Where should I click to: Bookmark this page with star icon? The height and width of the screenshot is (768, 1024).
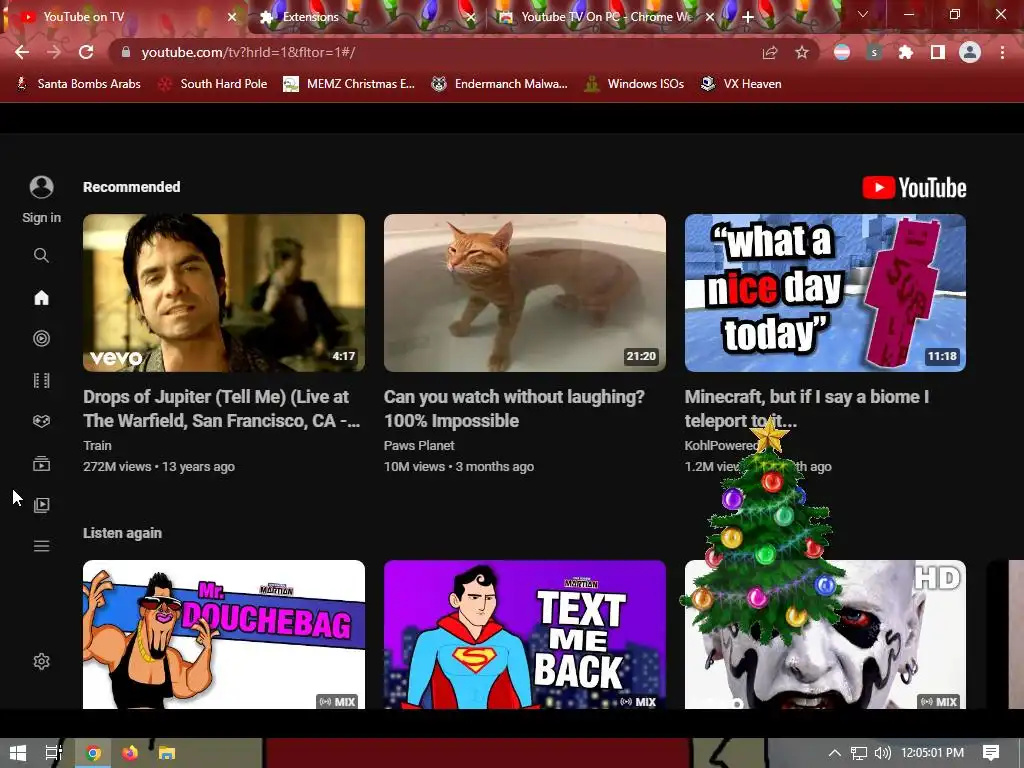802,52
